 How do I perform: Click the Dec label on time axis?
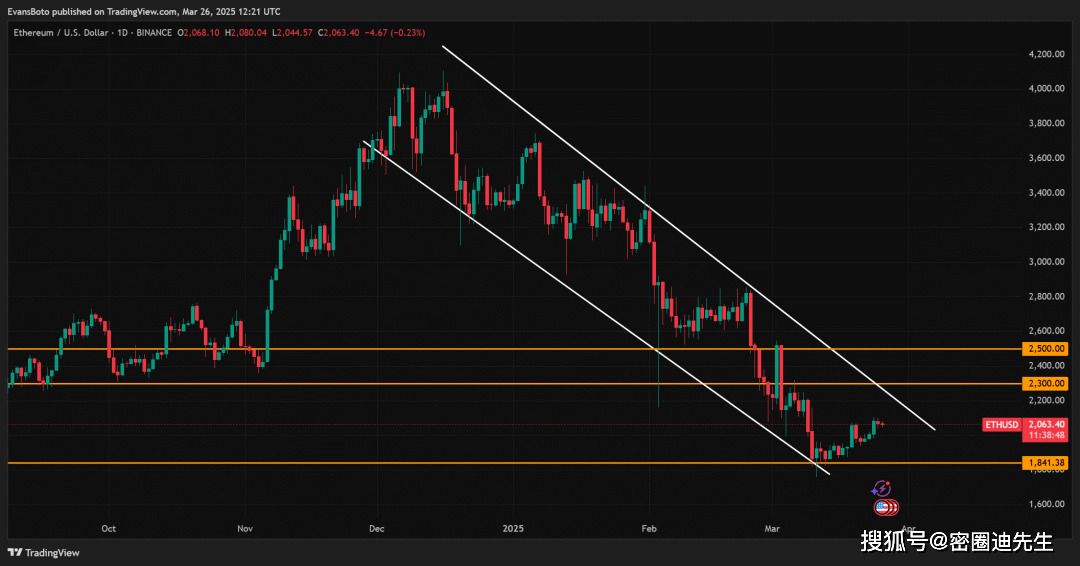pyautogui.click(x=377, y=528)
